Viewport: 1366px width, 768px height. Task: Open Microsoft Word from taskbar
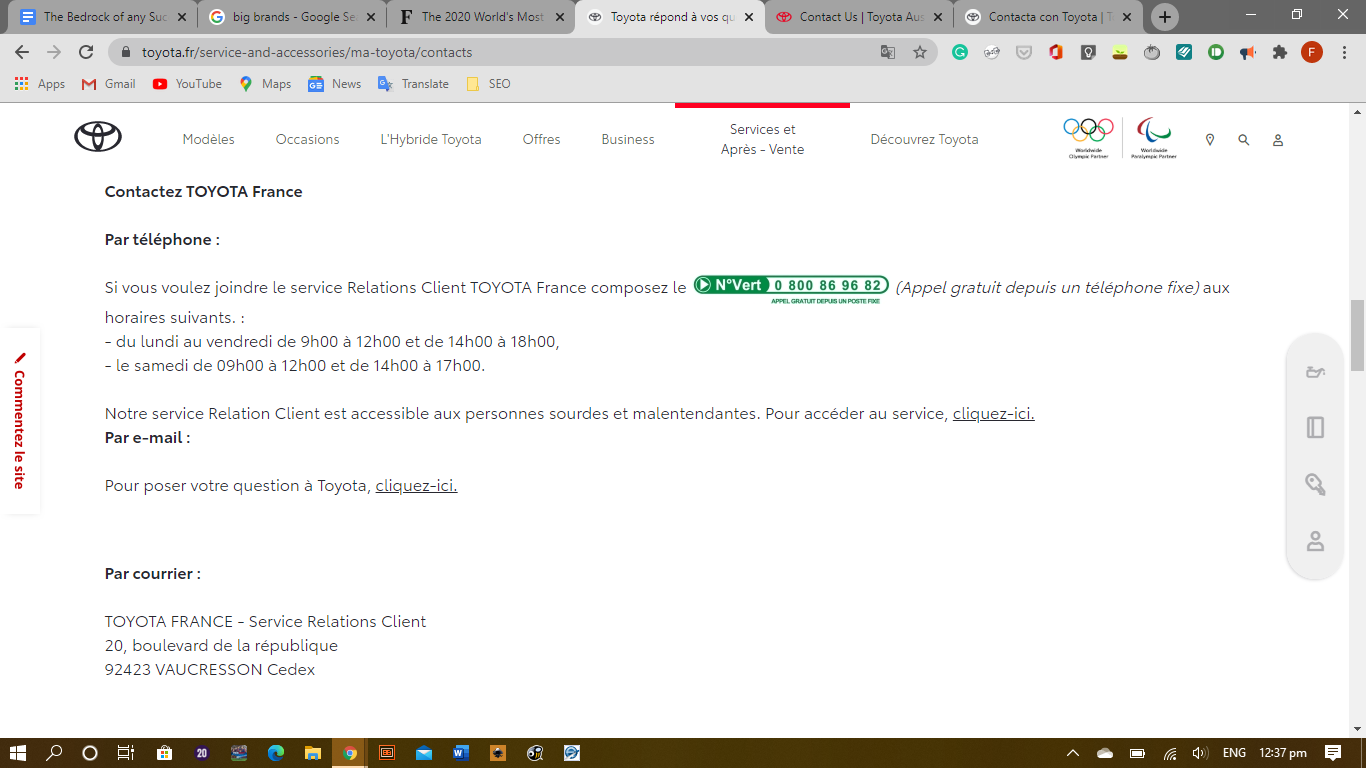coord(461,753)
